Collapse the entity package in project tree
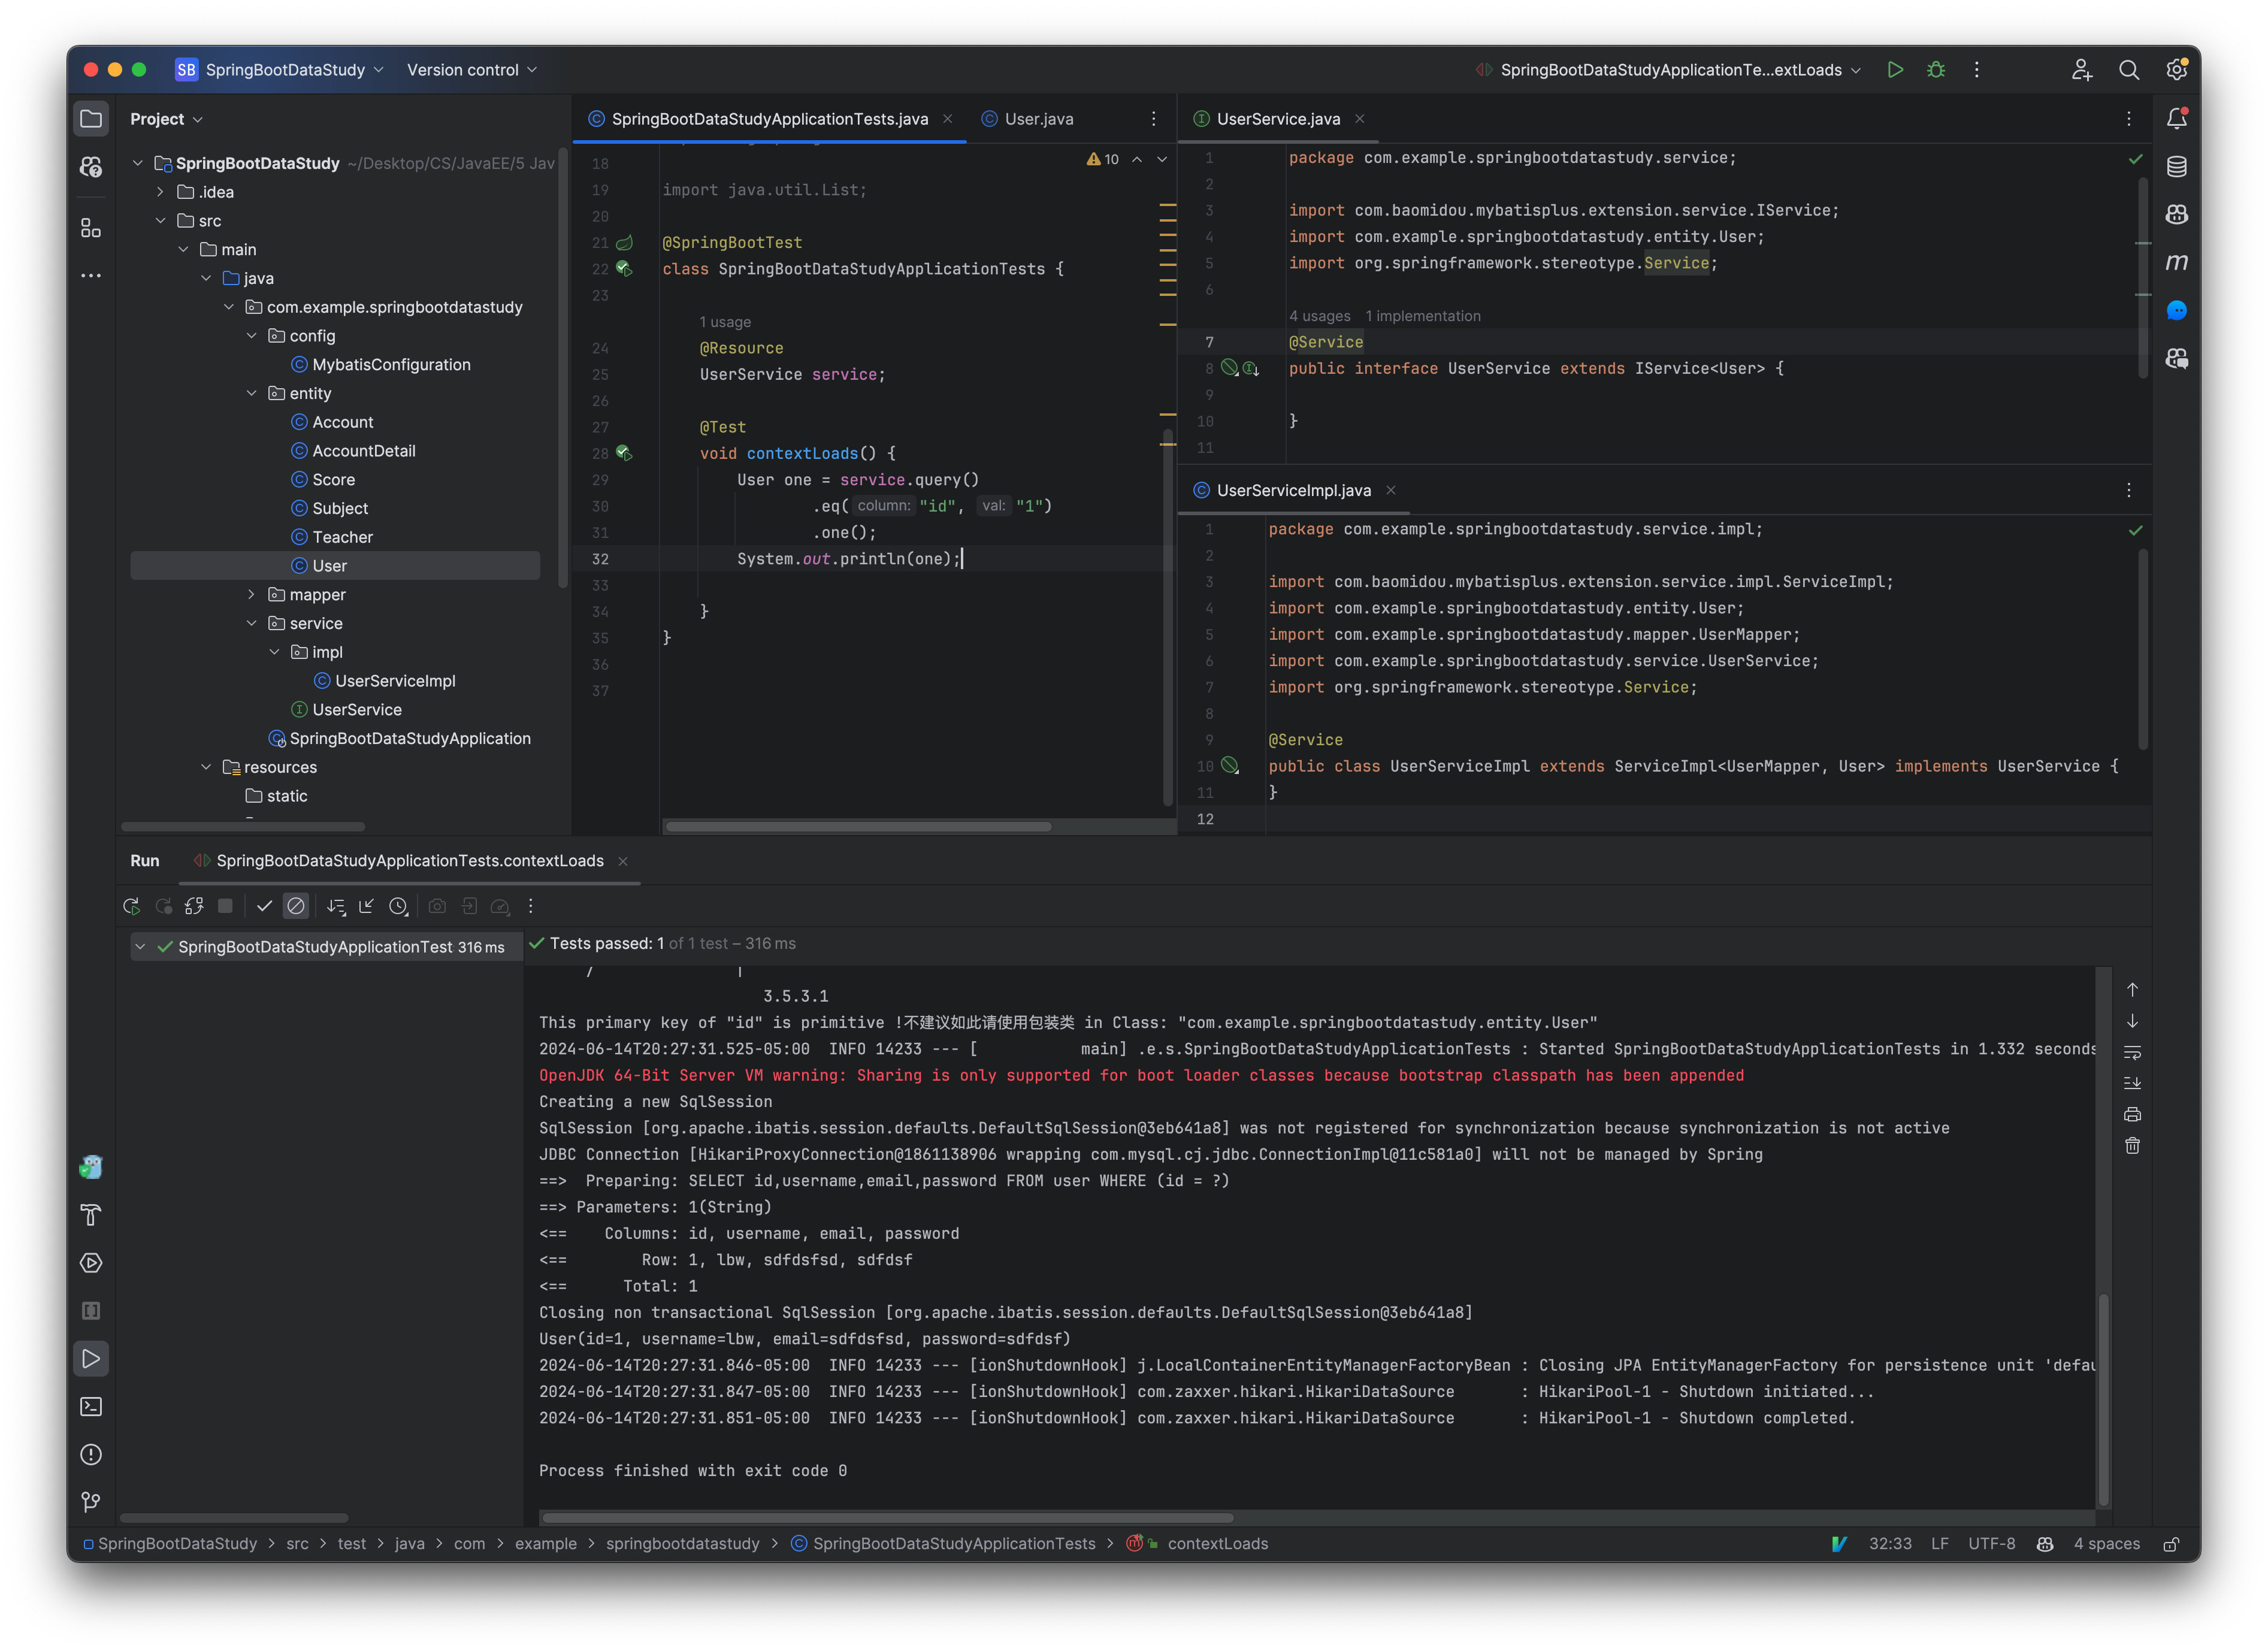Image resolution: width=2268 pixels, height=1651 pixels. click(252, 393)
